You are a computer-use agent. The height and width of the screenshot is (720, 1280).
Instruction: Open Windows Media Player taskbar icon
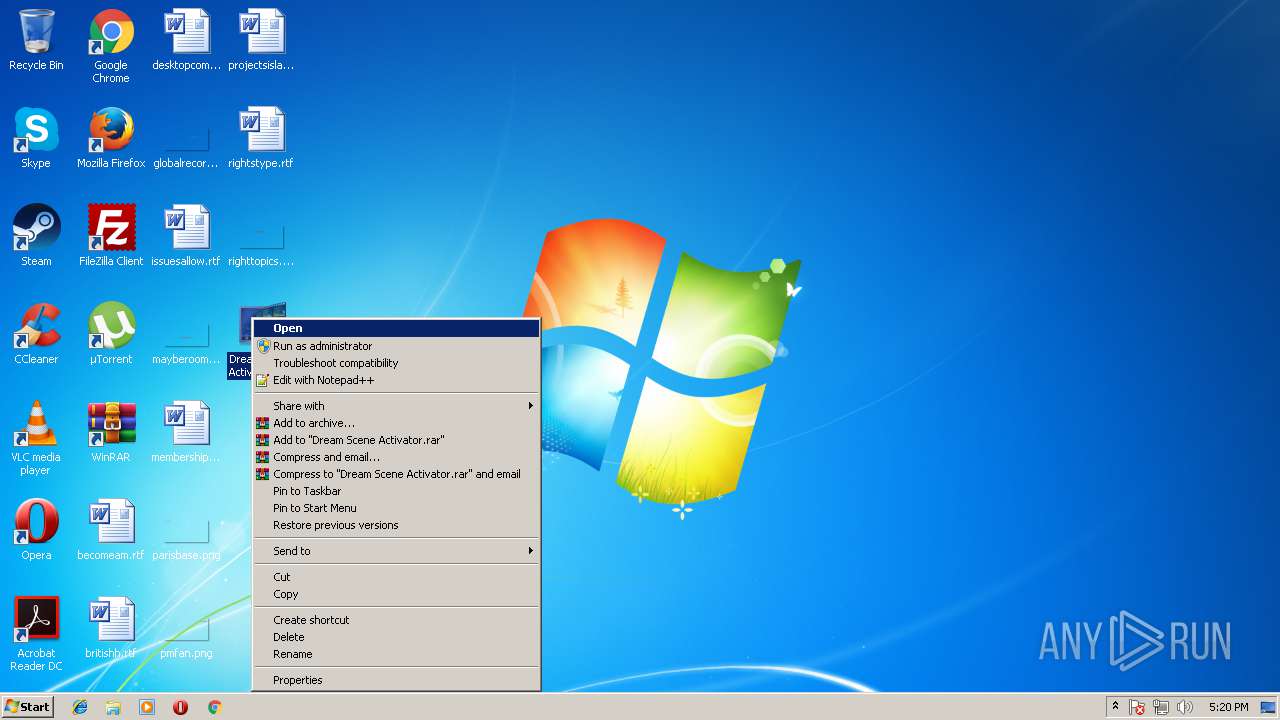[x=147, y=707]
